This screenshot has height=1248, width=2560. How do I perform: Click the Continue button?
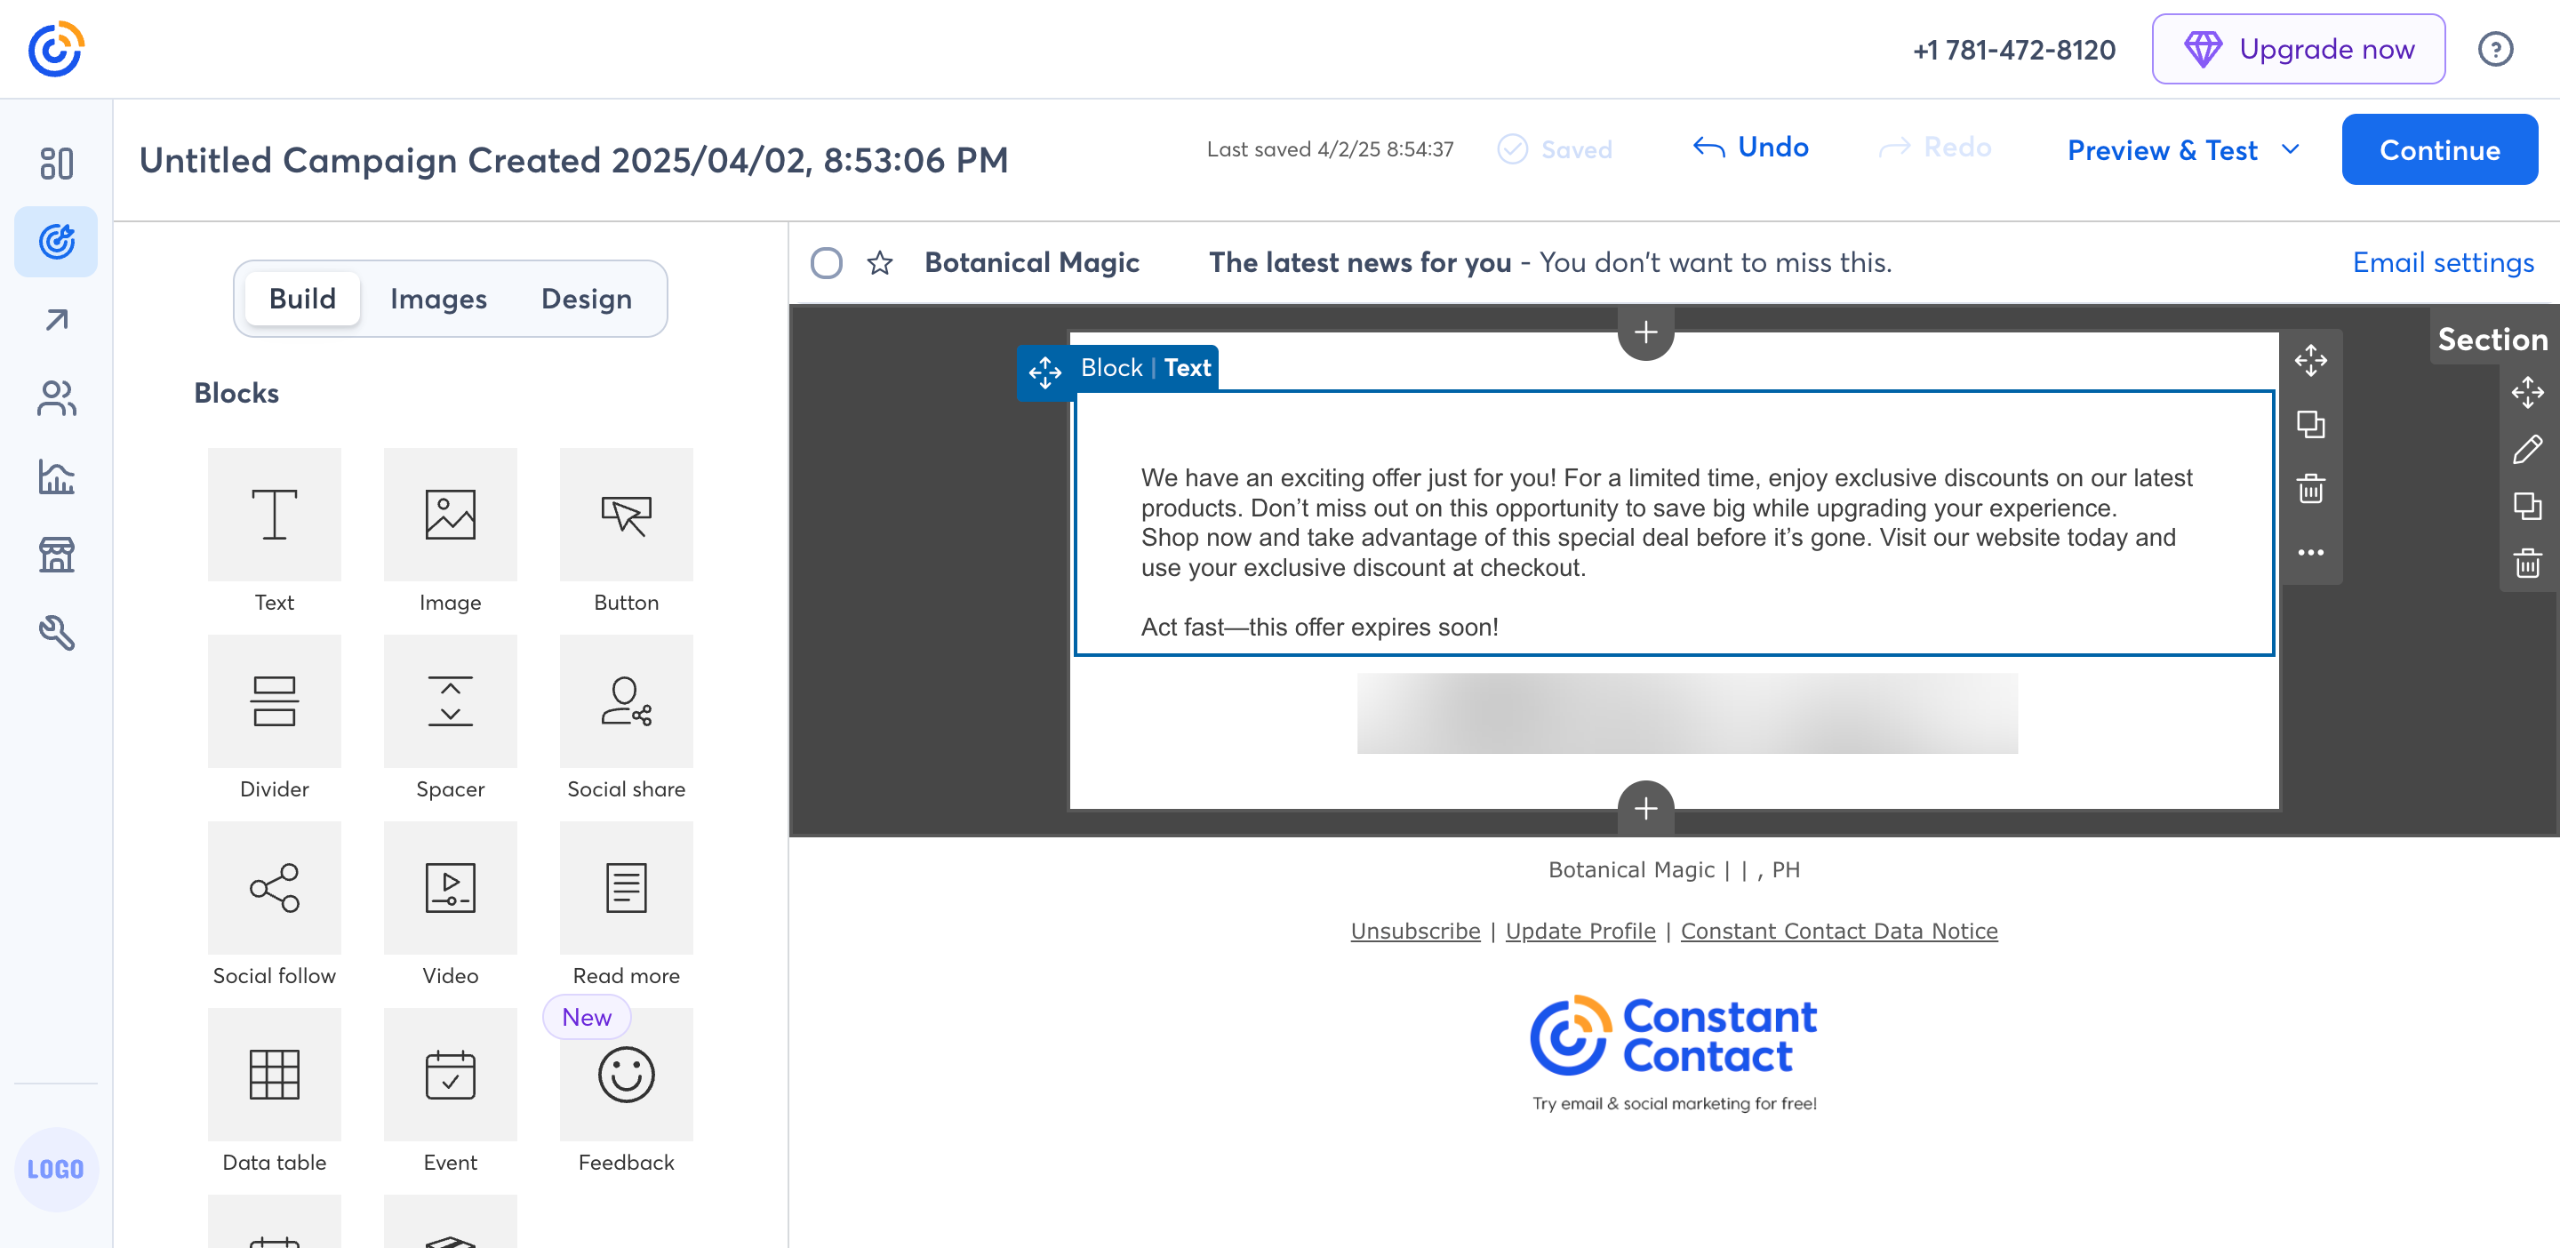click(x=2439, y=150)
